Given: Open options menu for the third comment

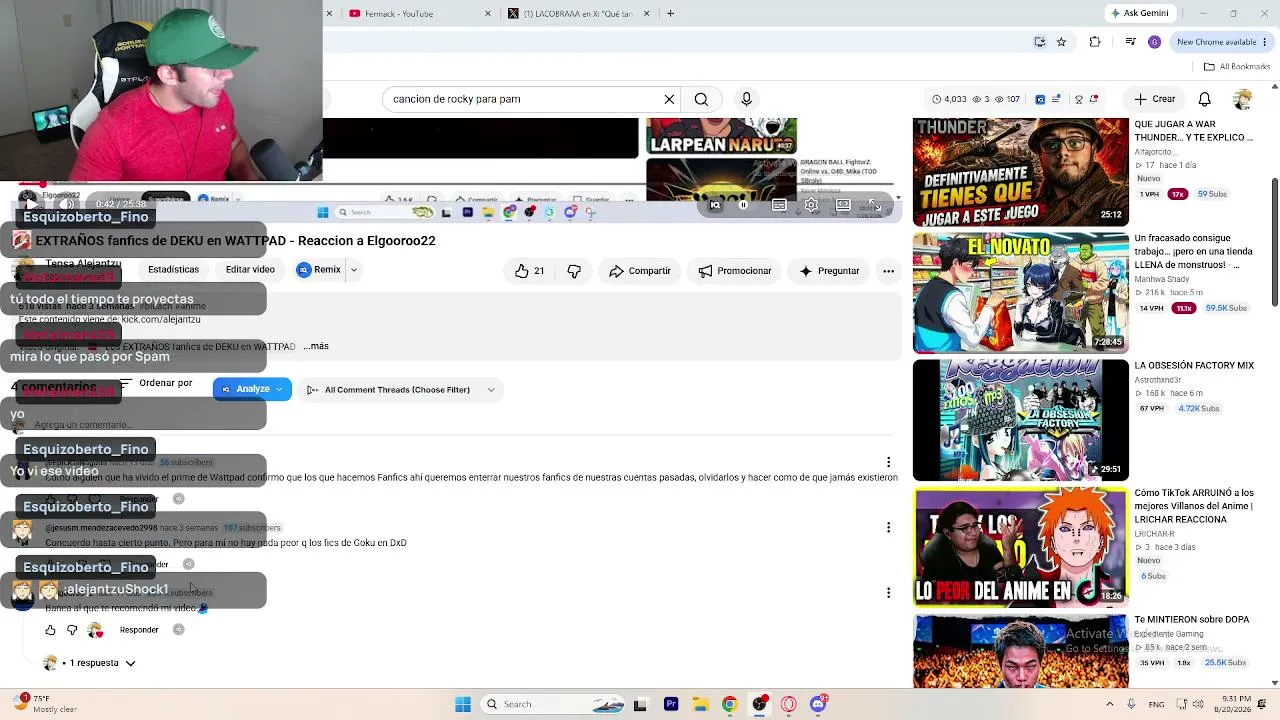Looking at the screenshot, I should (x=888, y=592).
